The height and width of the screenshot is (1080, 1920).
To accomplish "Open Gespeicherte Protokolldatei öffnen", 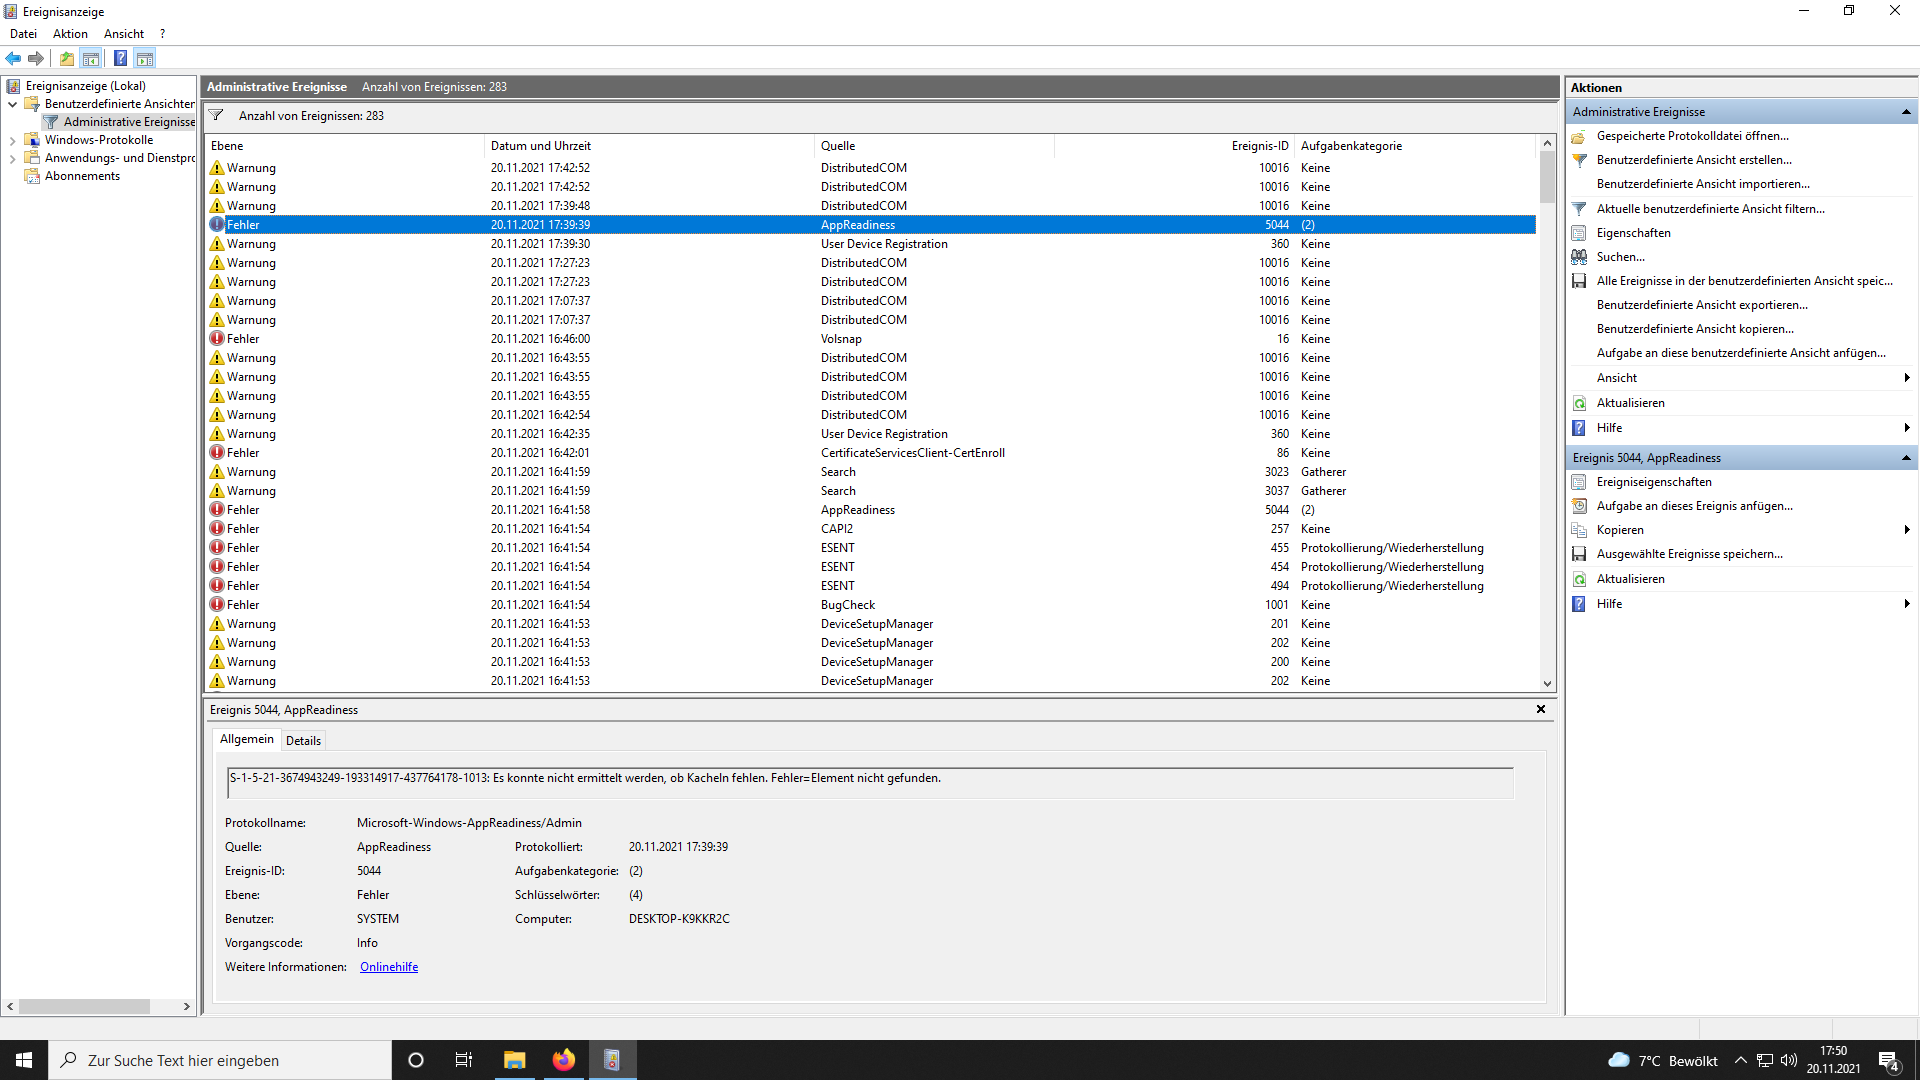I will (1693, 136).
